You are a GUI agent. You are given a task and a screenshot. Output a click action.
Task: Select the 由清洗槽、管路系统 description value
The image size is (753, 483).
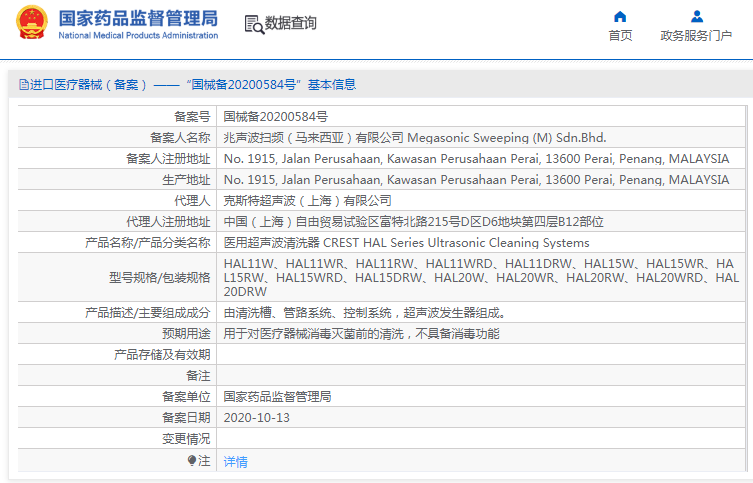coord(364,313)
